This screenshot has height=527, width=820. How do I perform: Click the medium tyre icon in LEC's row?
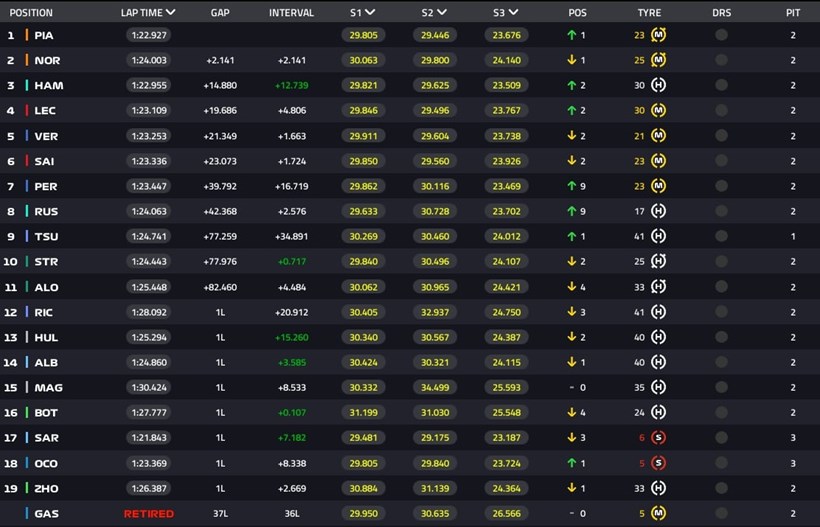(x=658, y=110)
